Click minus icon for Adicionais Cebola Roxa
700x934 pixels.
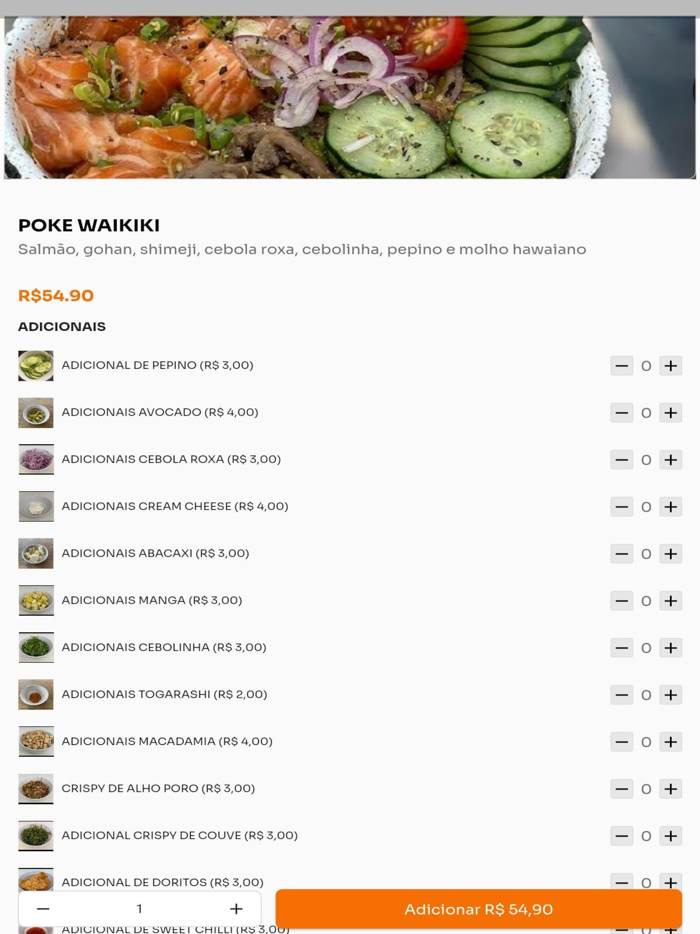click(x=621, y=460)
